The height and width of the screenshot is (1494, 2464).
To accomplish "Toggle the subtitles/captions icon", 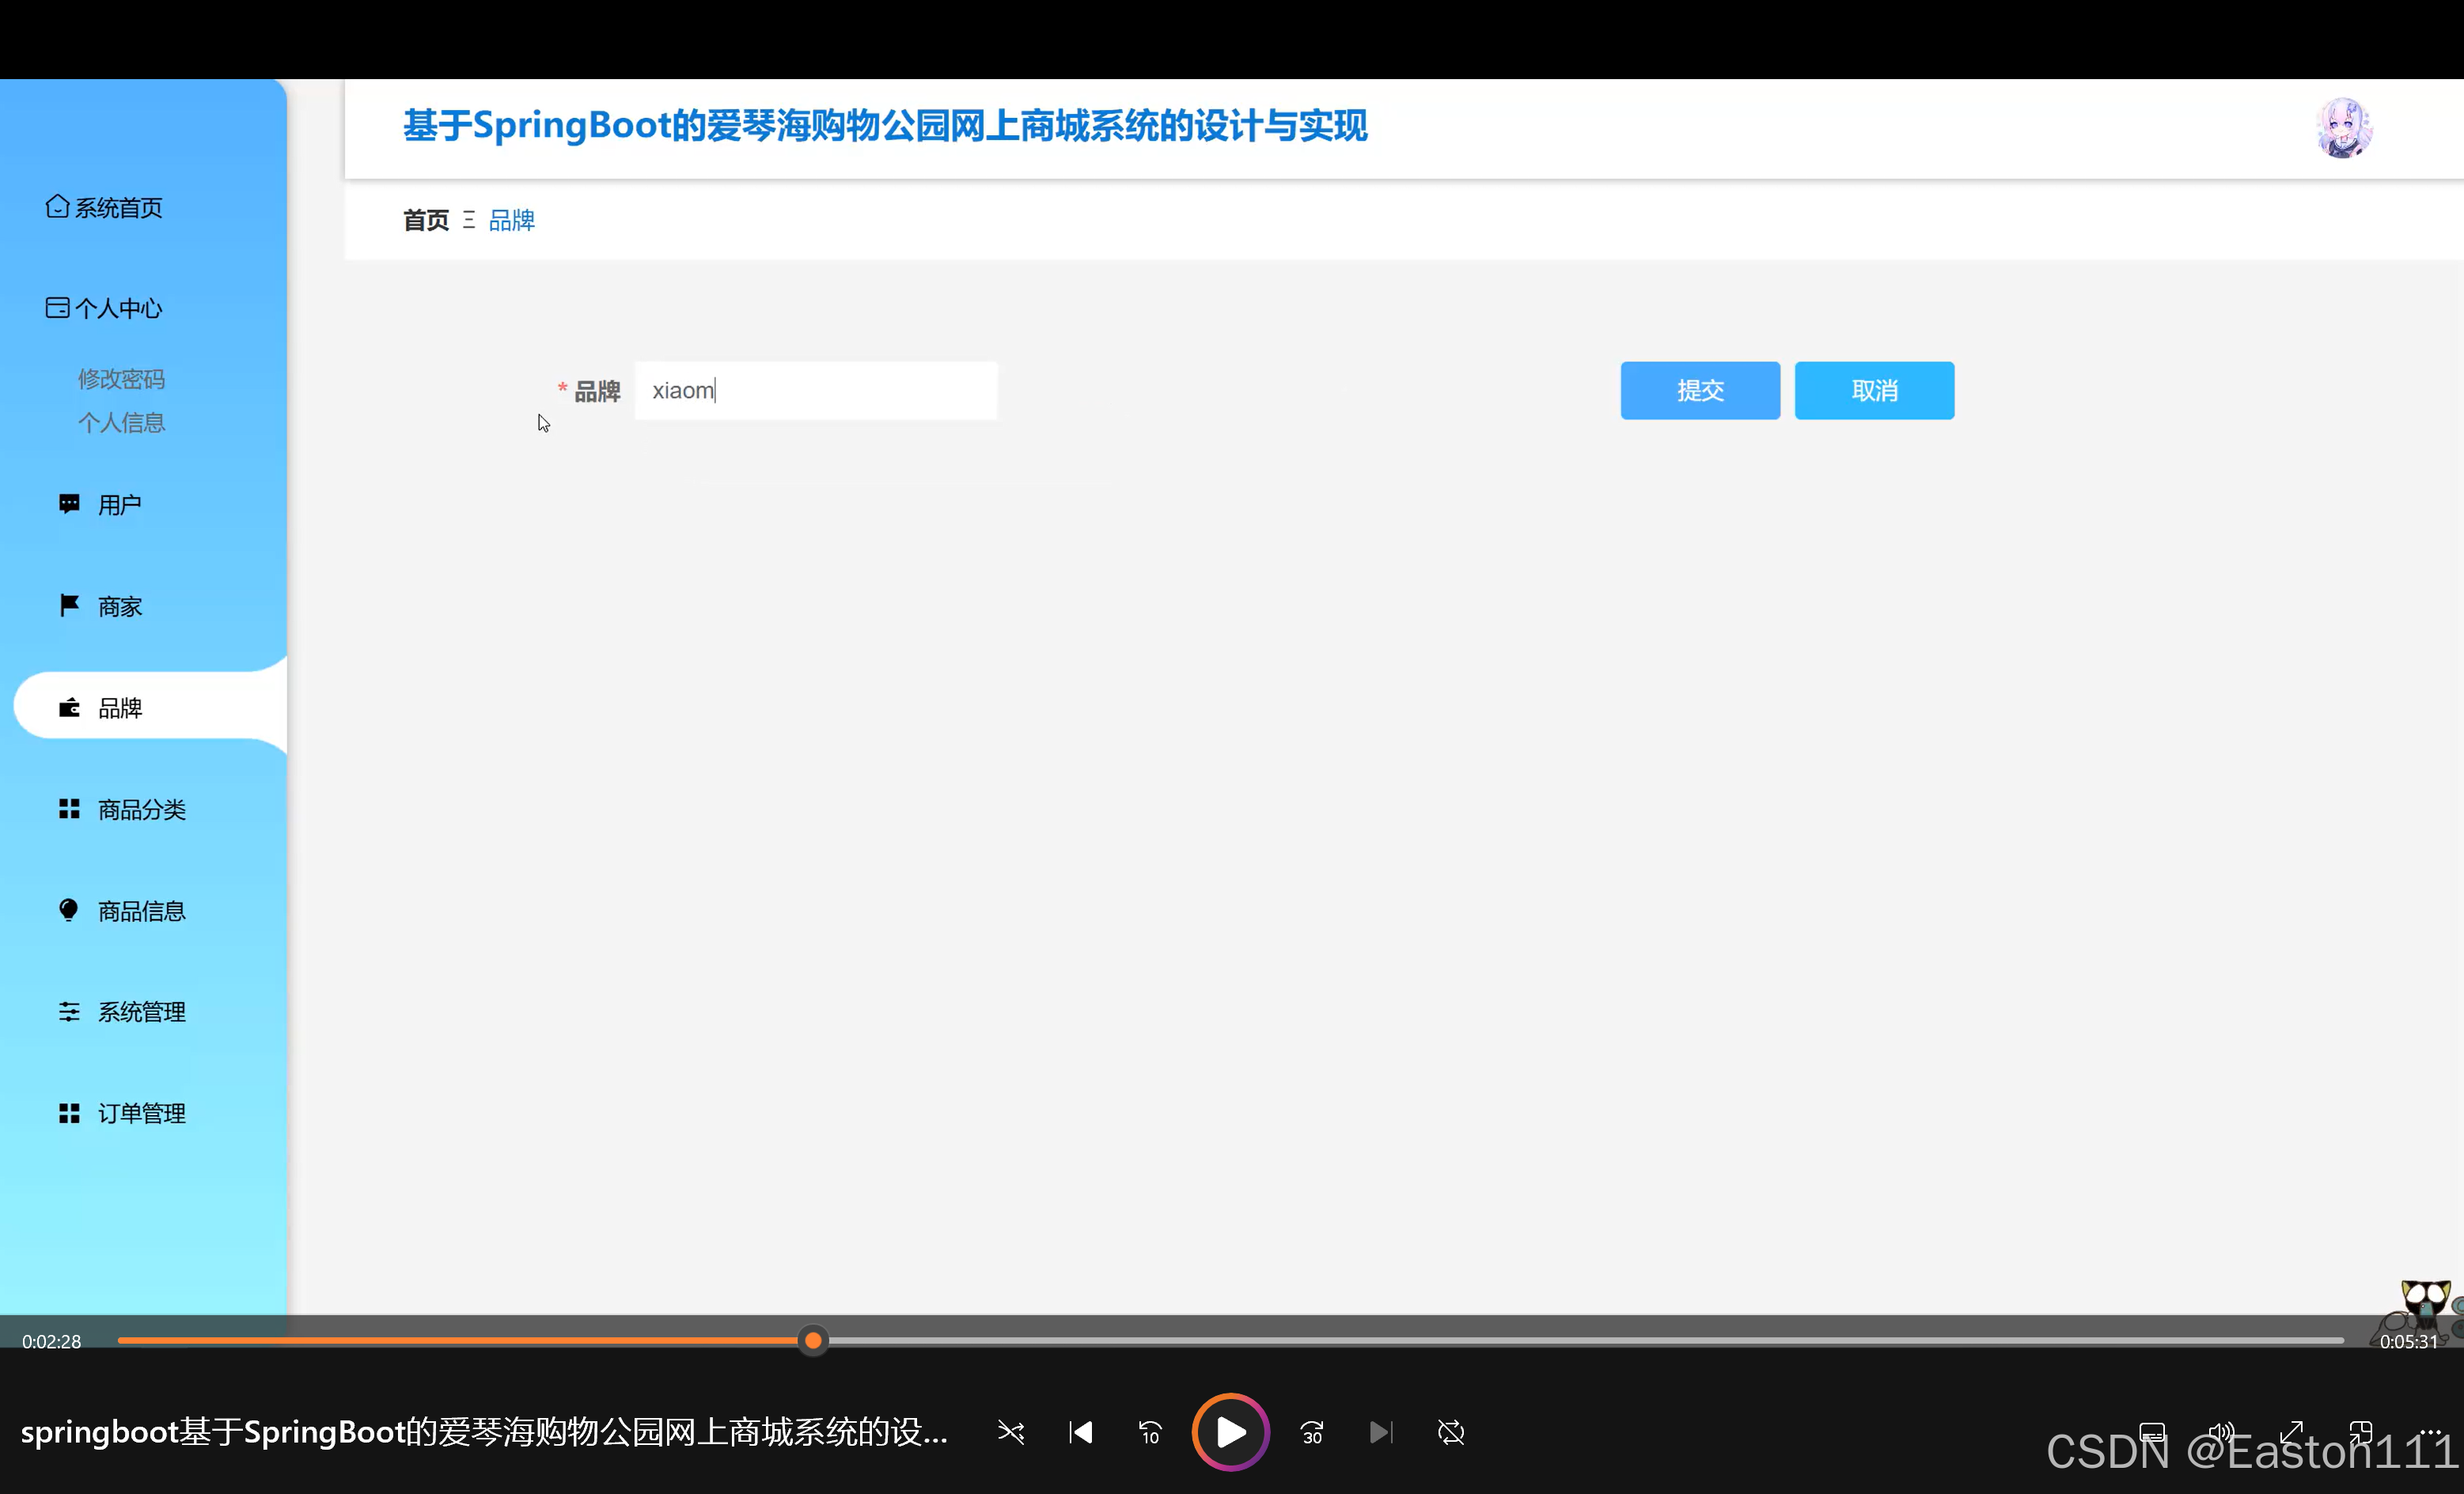I will [2152, 1432].
